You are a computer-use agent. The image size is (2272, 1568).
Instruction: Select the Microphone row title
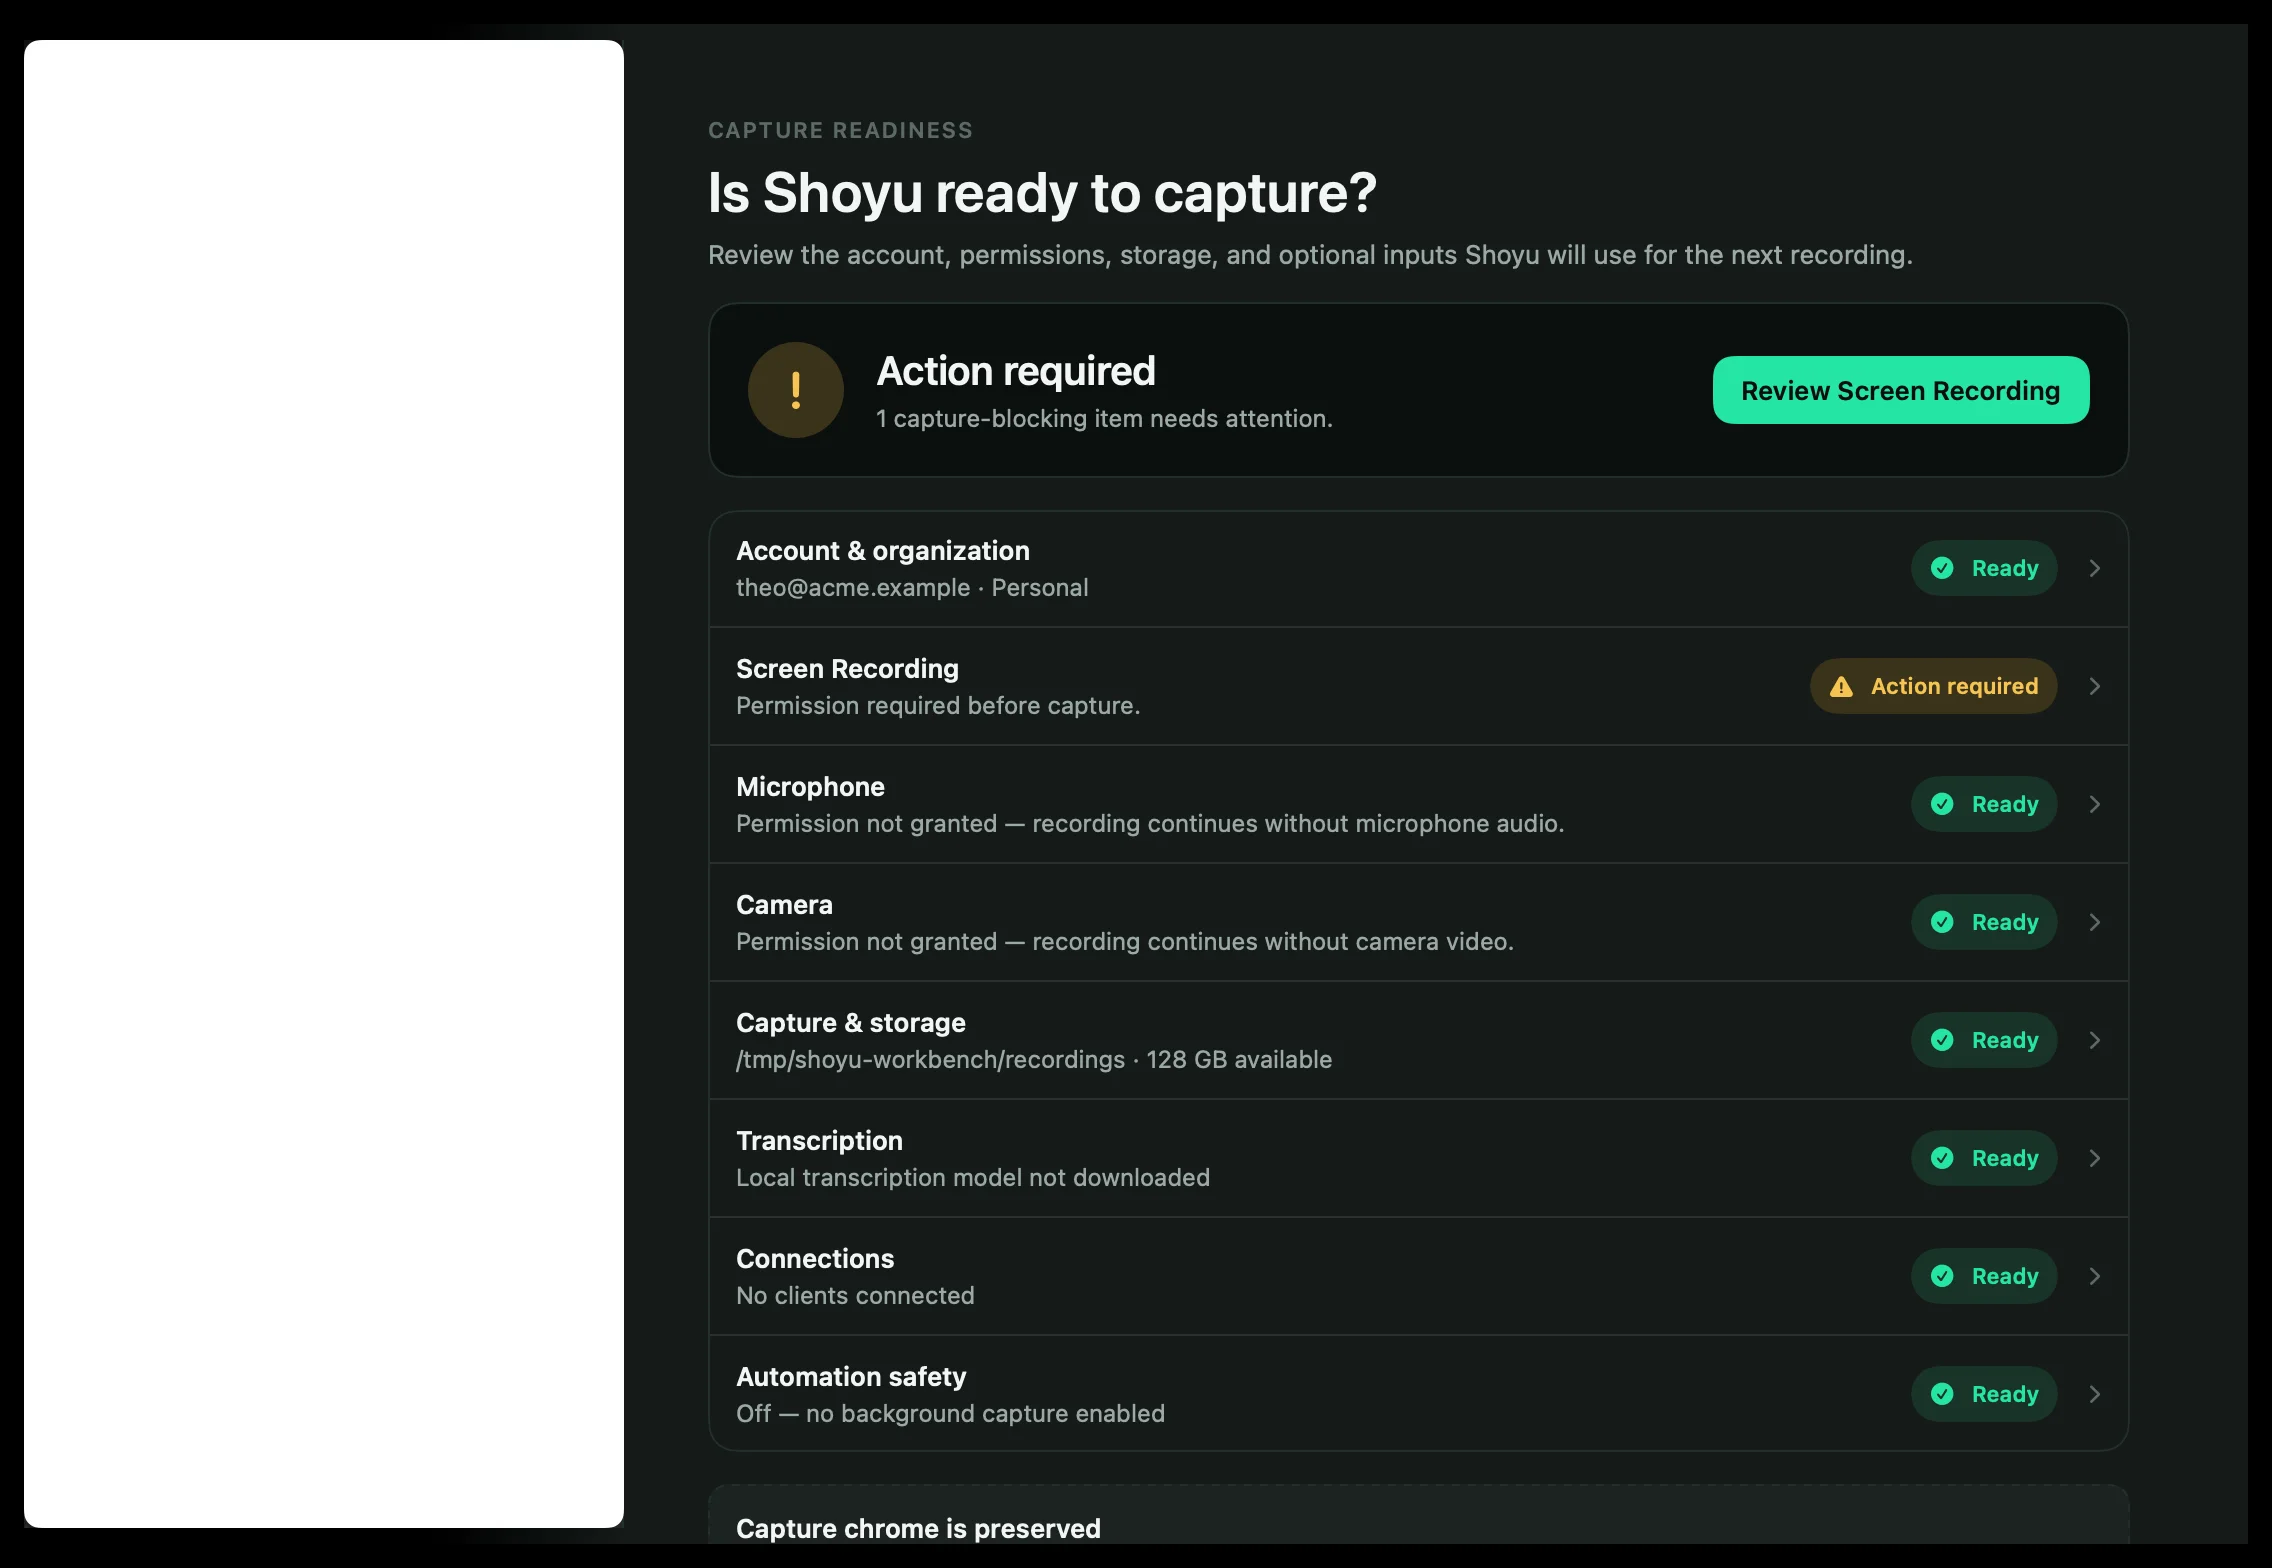pos(810,787)
